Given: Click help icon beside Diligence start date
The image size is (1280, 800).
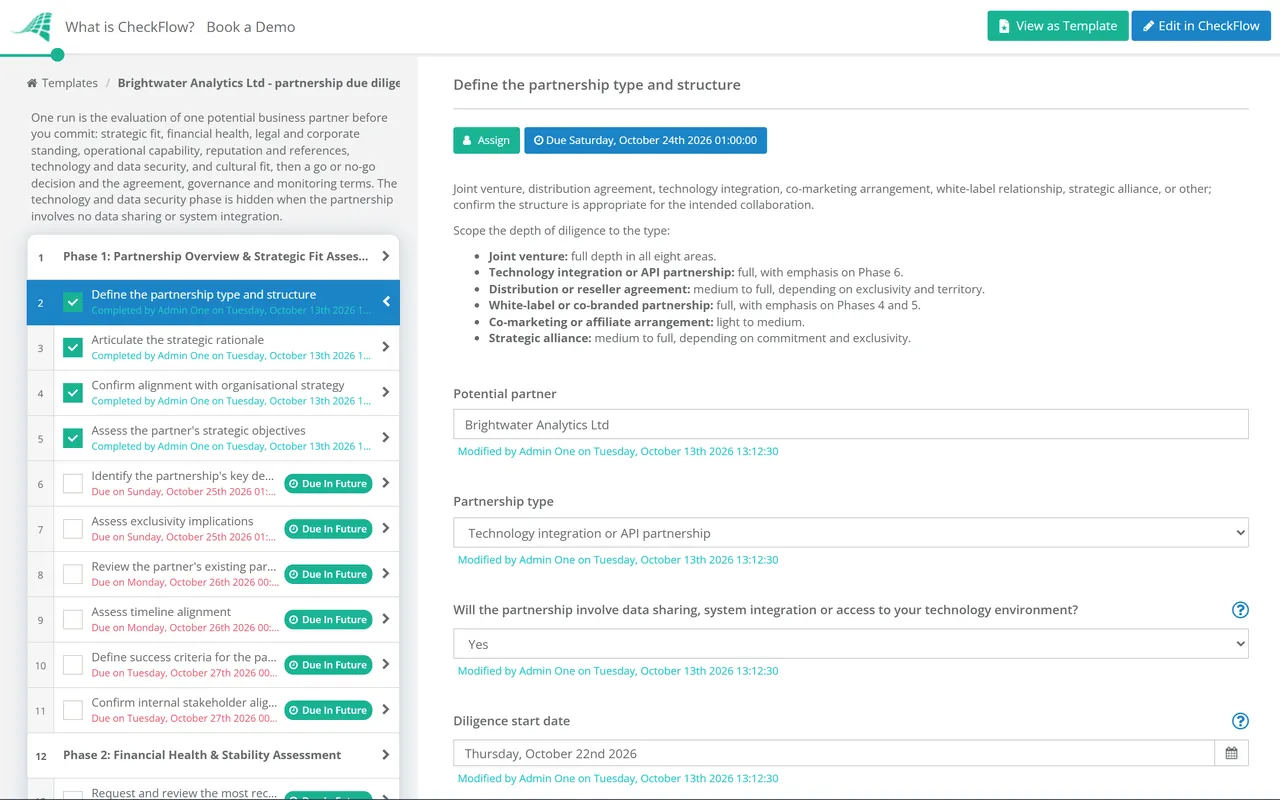Looking at the screenshot, I should 1240,721.
